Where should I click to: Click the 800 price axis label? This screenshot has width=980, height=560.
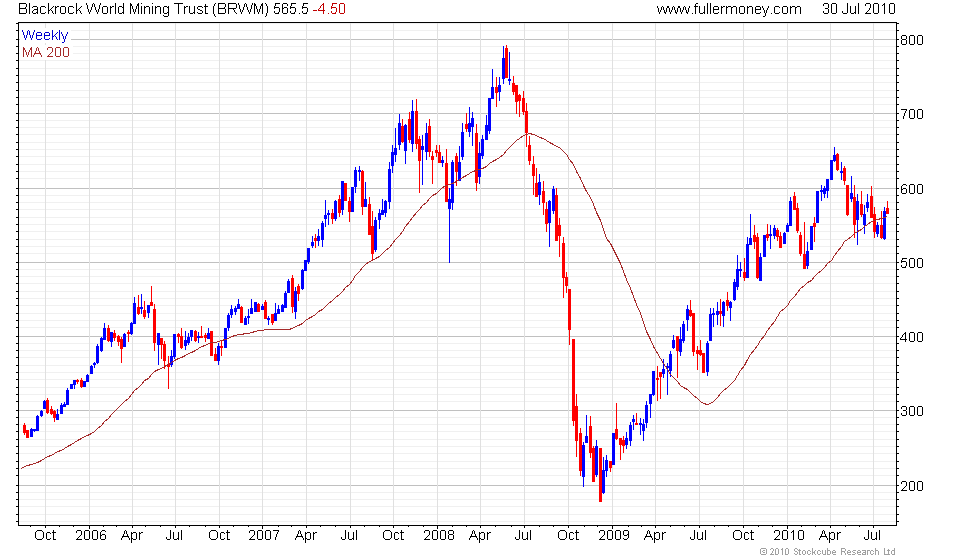coord(912,40)
